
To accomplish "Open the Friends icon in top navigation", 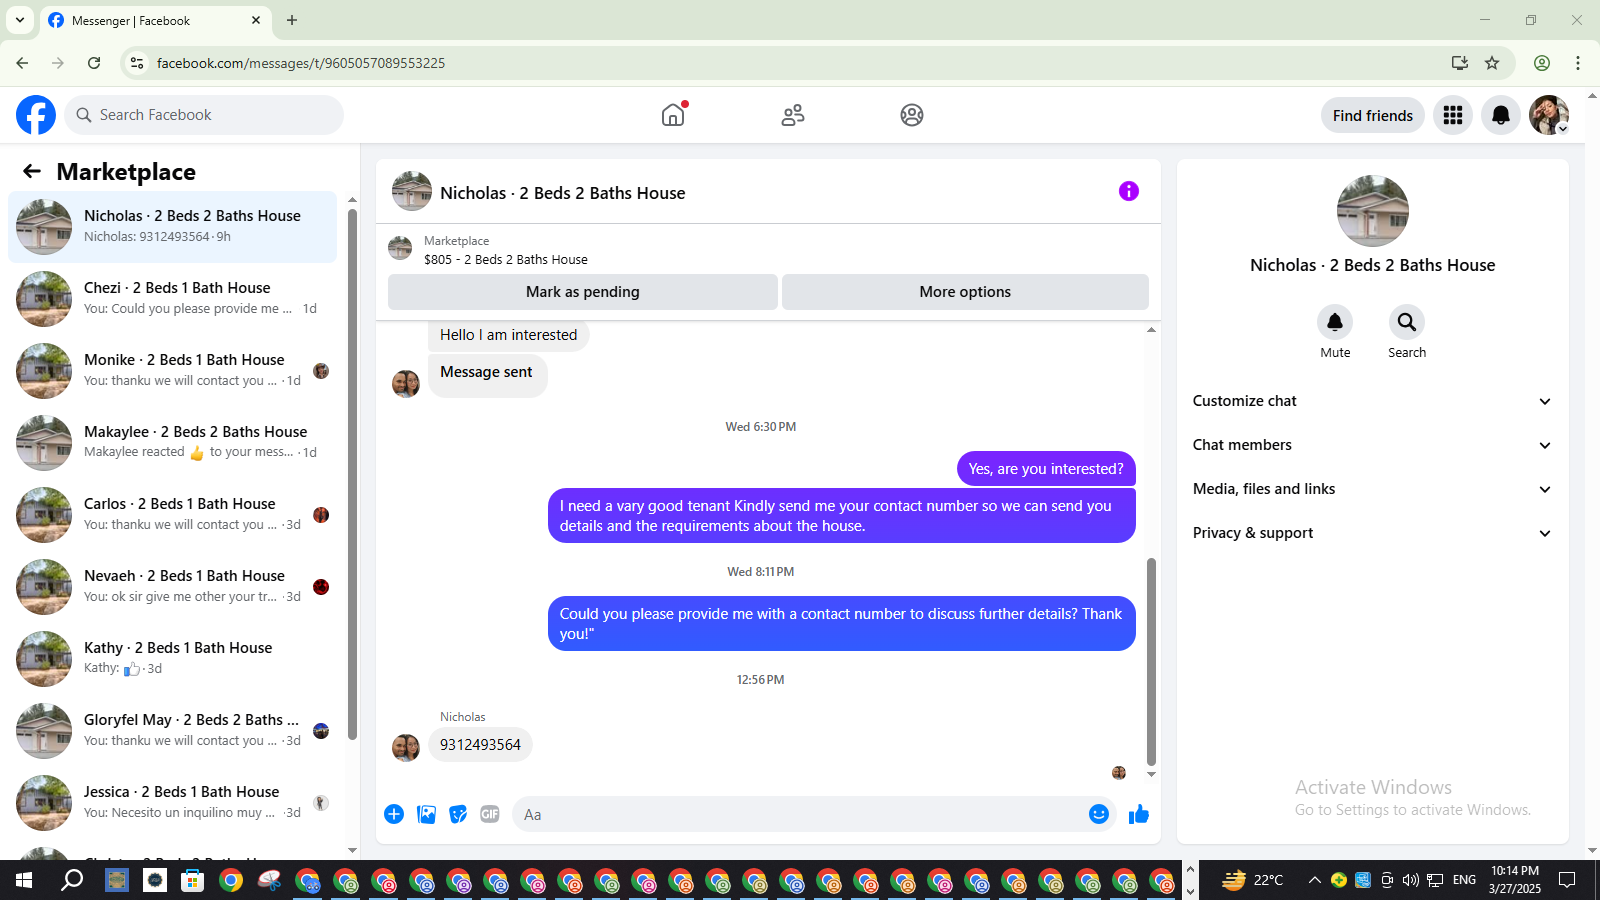I will 793,115.
